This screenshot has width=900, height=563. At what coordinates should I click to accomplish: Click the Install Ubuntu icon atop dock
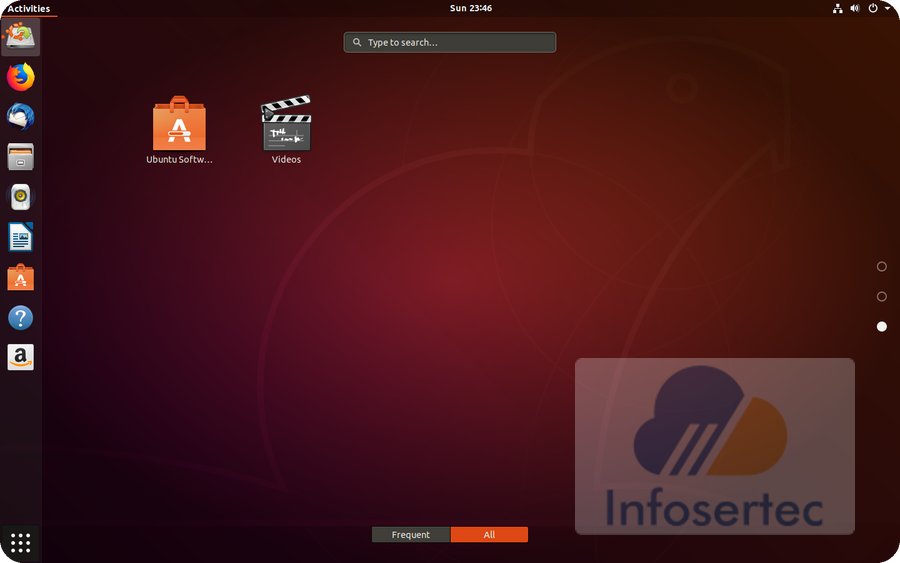pos(20,37)
